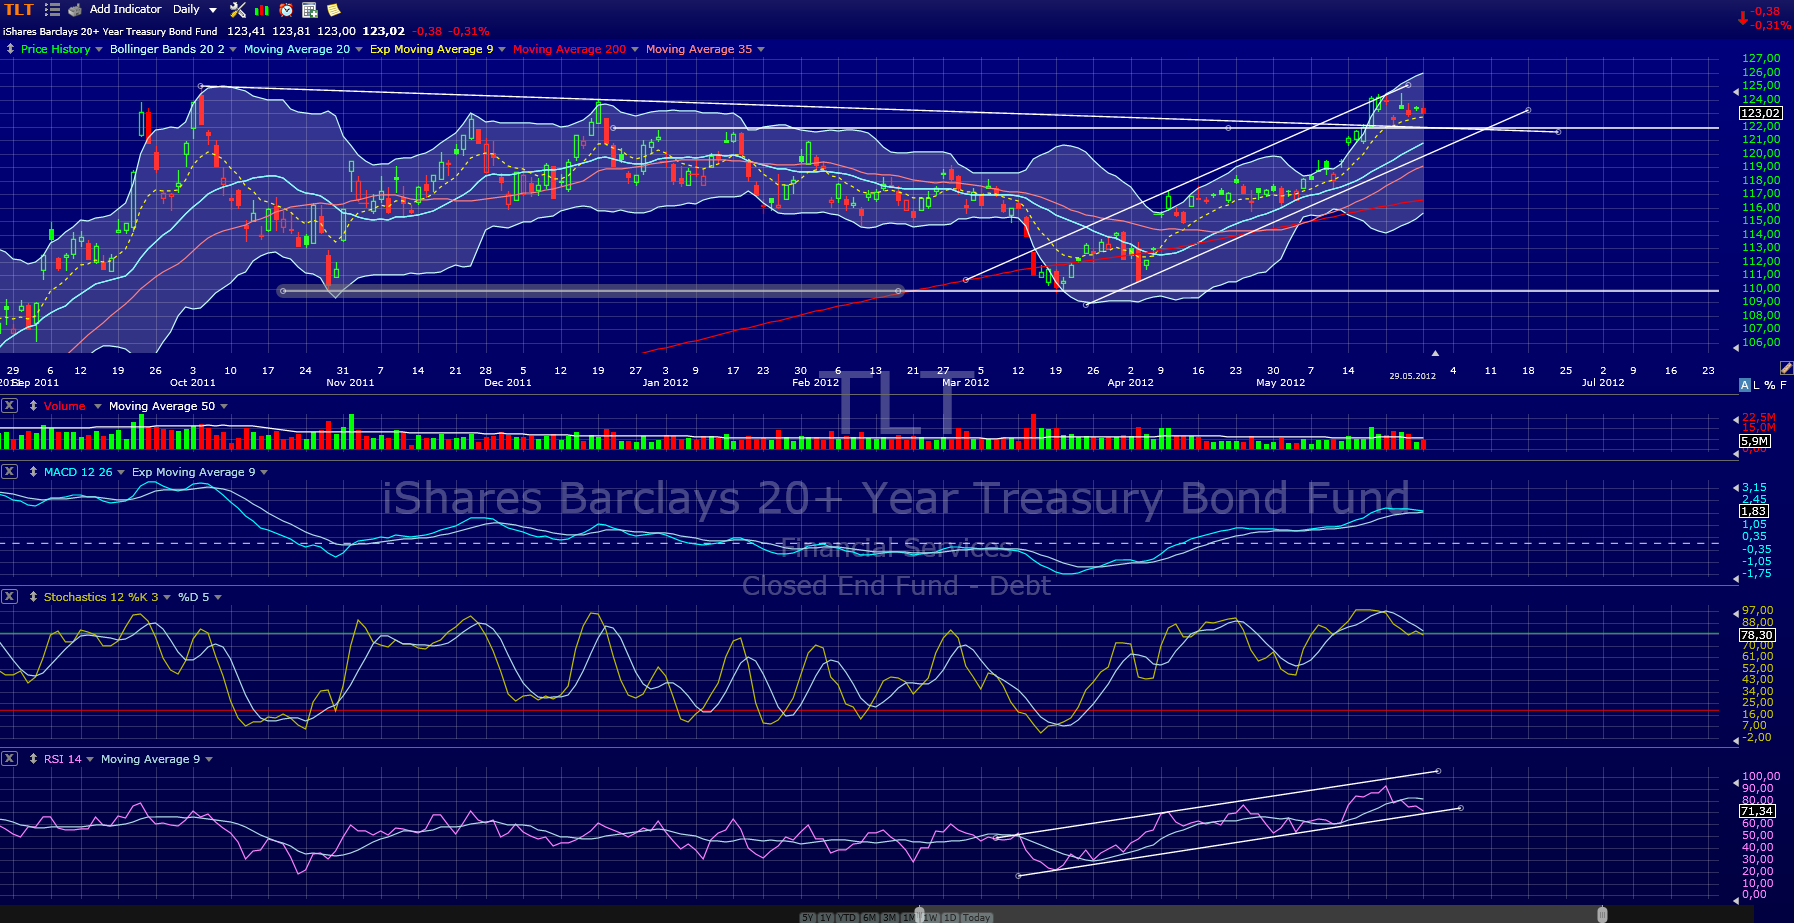Expand Moving Average 35 dropdown arrow
Screen dimensions: 1794x923
(761, 49)
